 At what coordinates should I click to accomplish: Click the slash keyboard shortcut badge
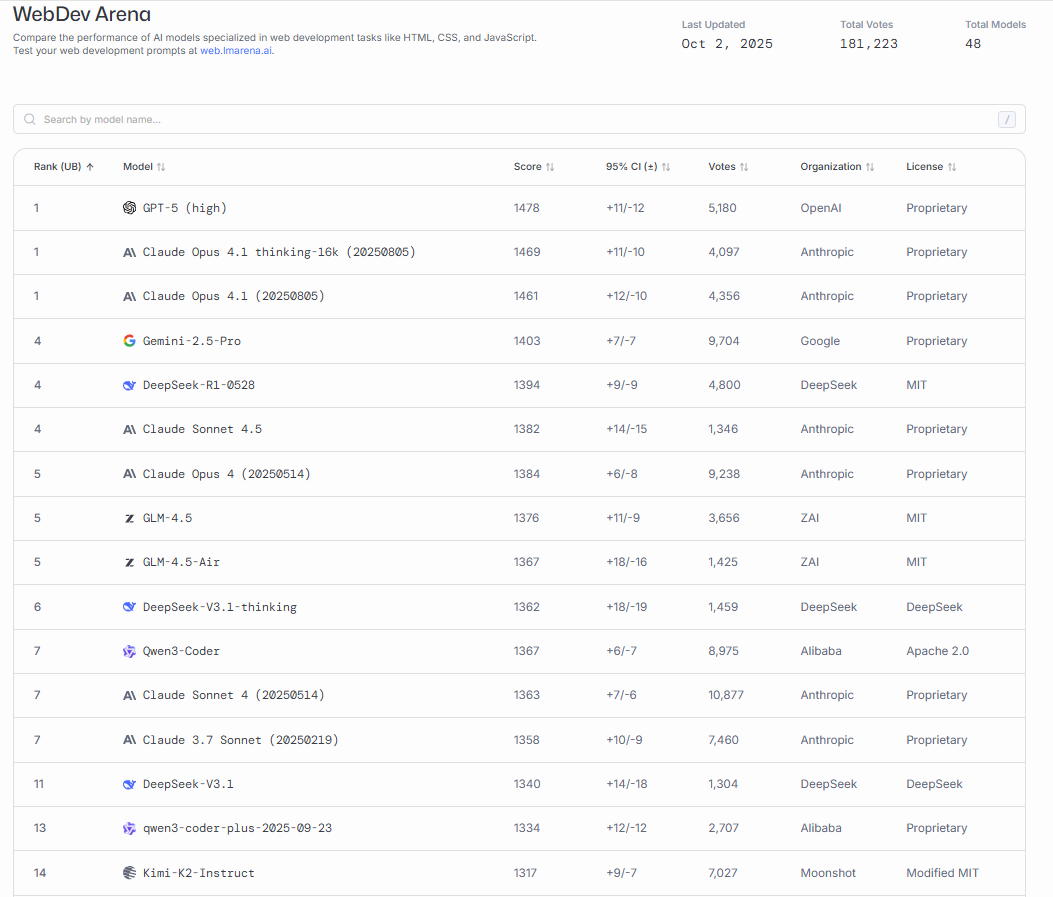1007,119
